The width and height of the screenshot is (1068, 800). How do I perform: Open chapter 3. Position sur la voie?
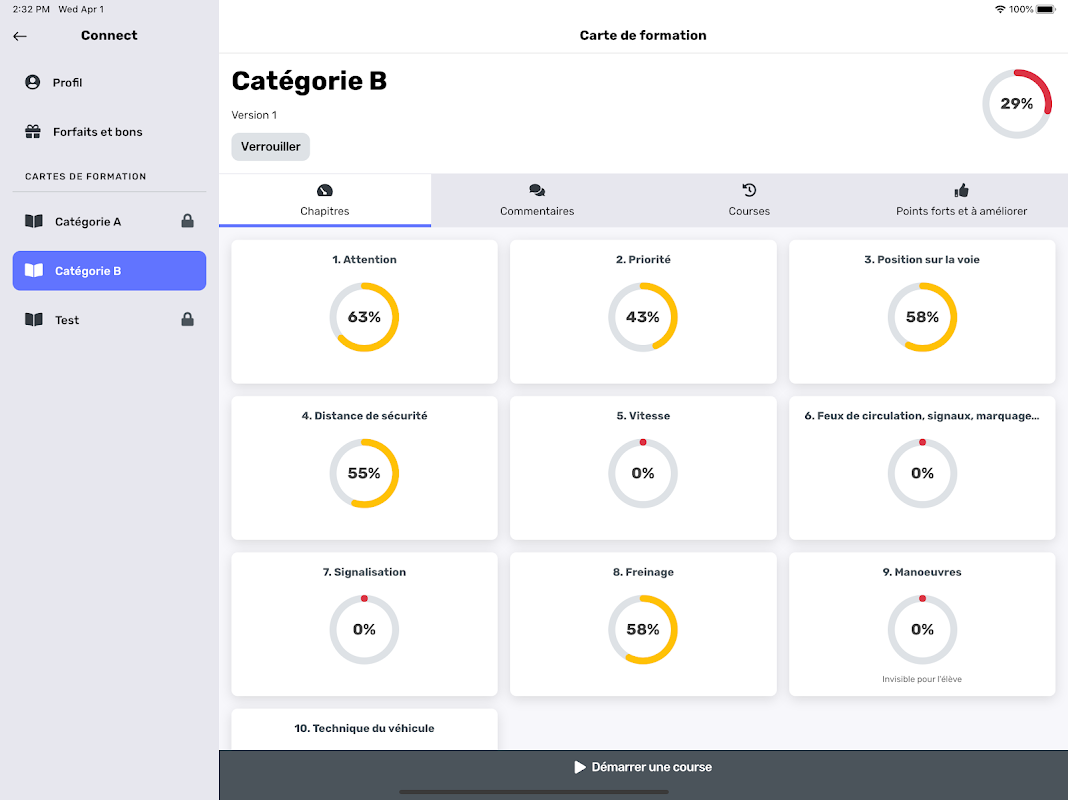tap(922, 311)
